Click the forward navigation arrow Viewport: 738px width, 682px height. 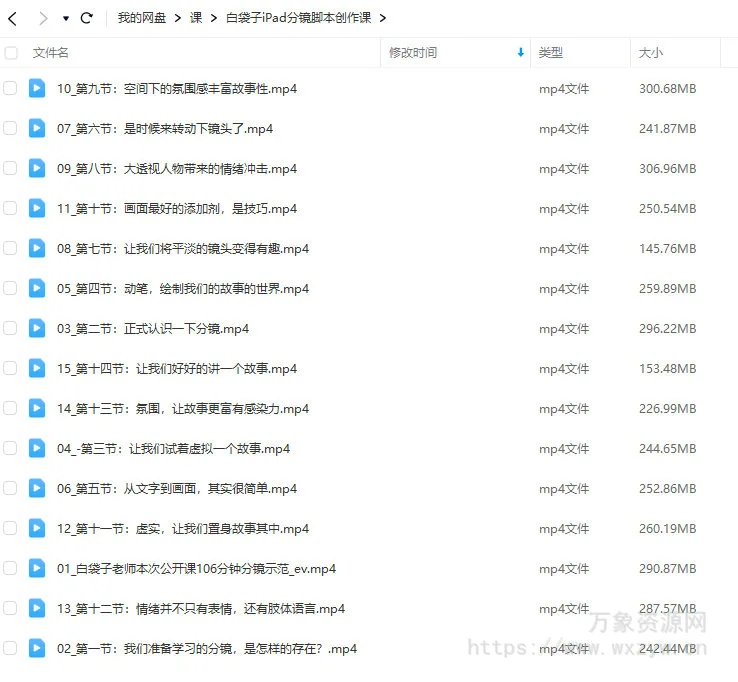42,18
